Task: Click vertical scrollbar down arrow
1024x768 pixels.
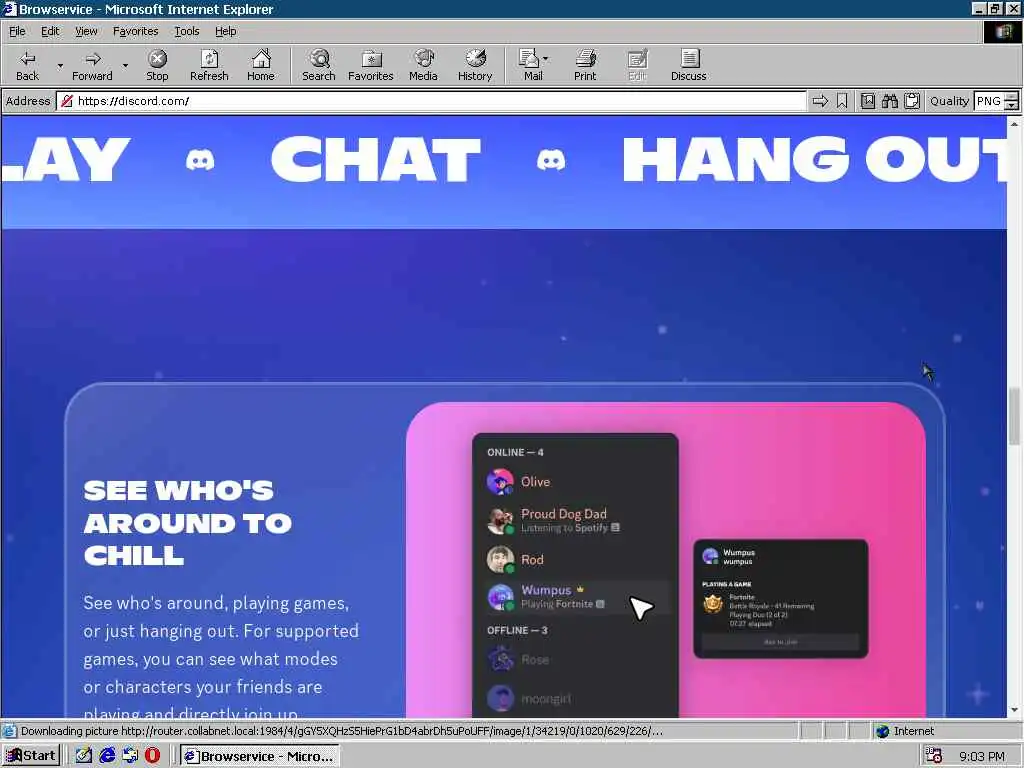Action: tap(1014, 711)
